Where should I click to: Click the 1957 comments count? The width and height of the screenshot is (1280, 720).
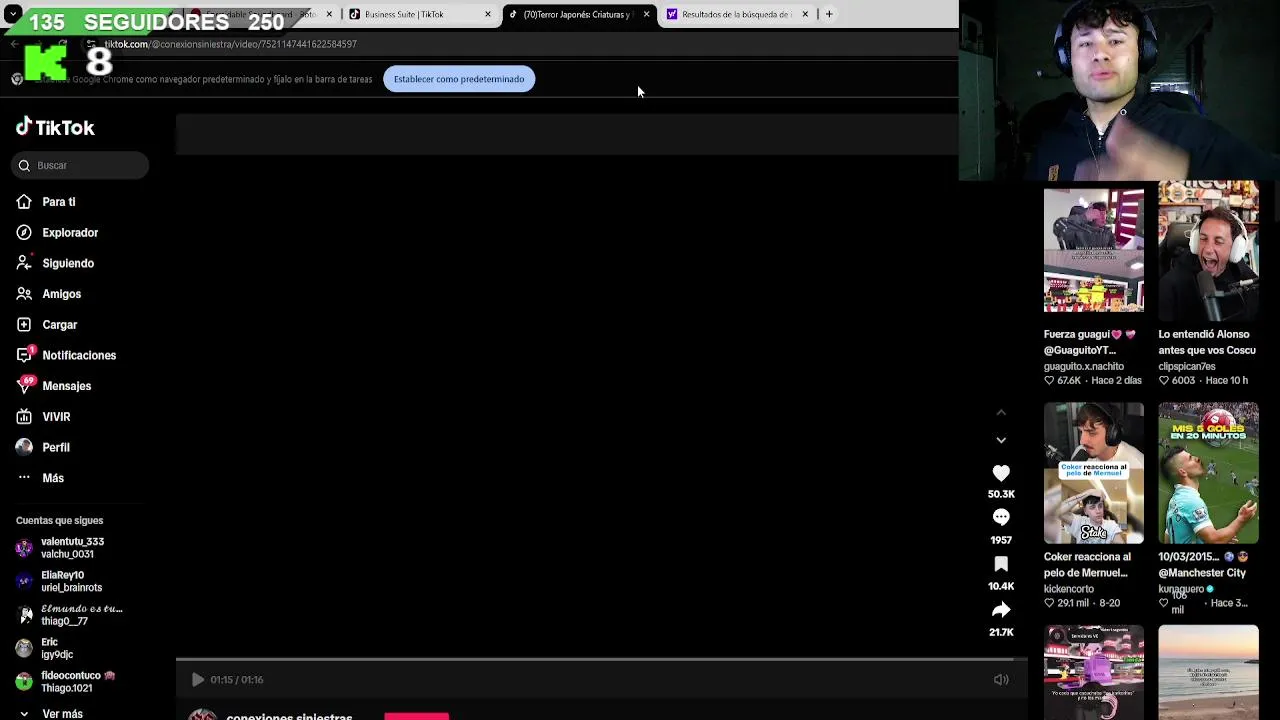click(1001, 540)
